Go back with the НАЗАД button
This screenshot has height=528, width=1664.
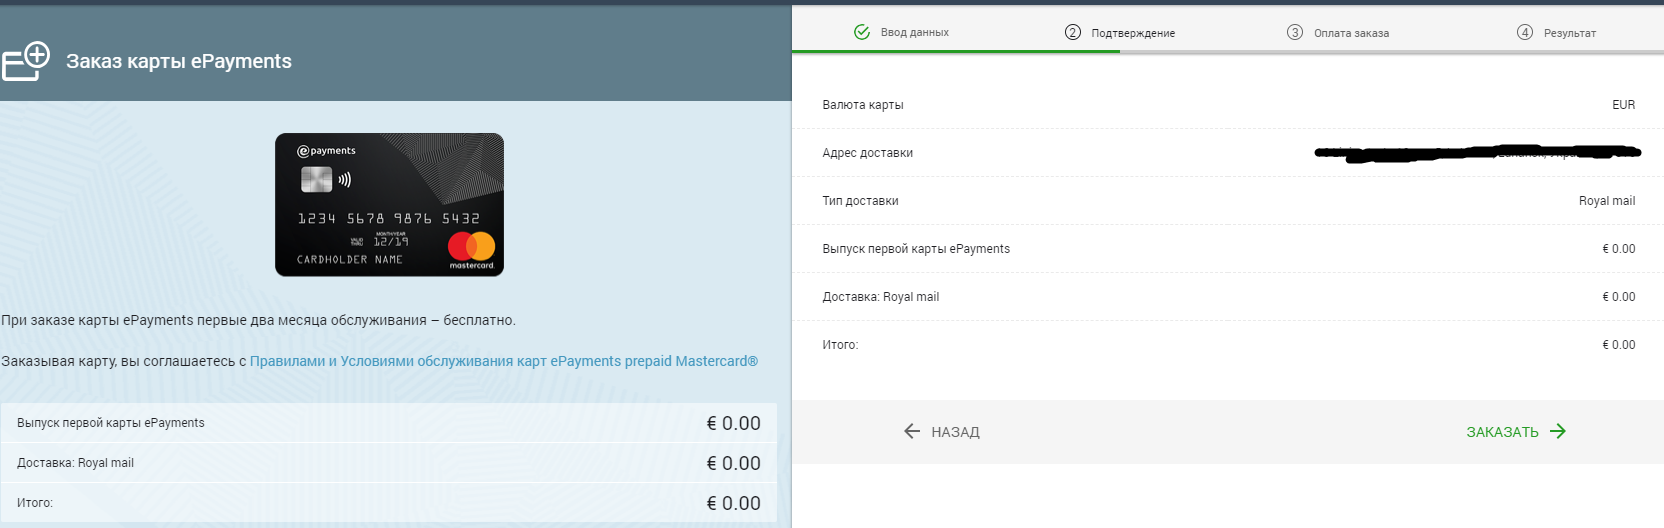941,431
